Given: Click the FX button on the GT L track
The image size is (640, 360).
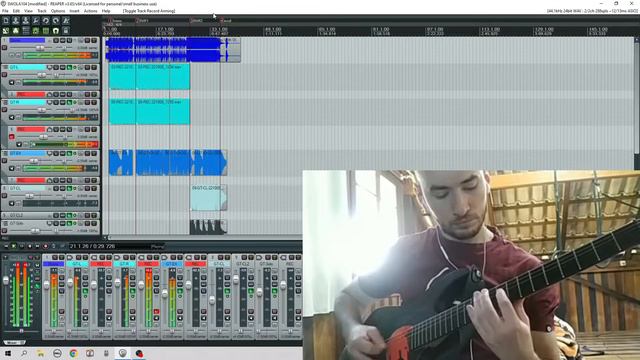Looking at the screenshot, I should pos(69,67).
